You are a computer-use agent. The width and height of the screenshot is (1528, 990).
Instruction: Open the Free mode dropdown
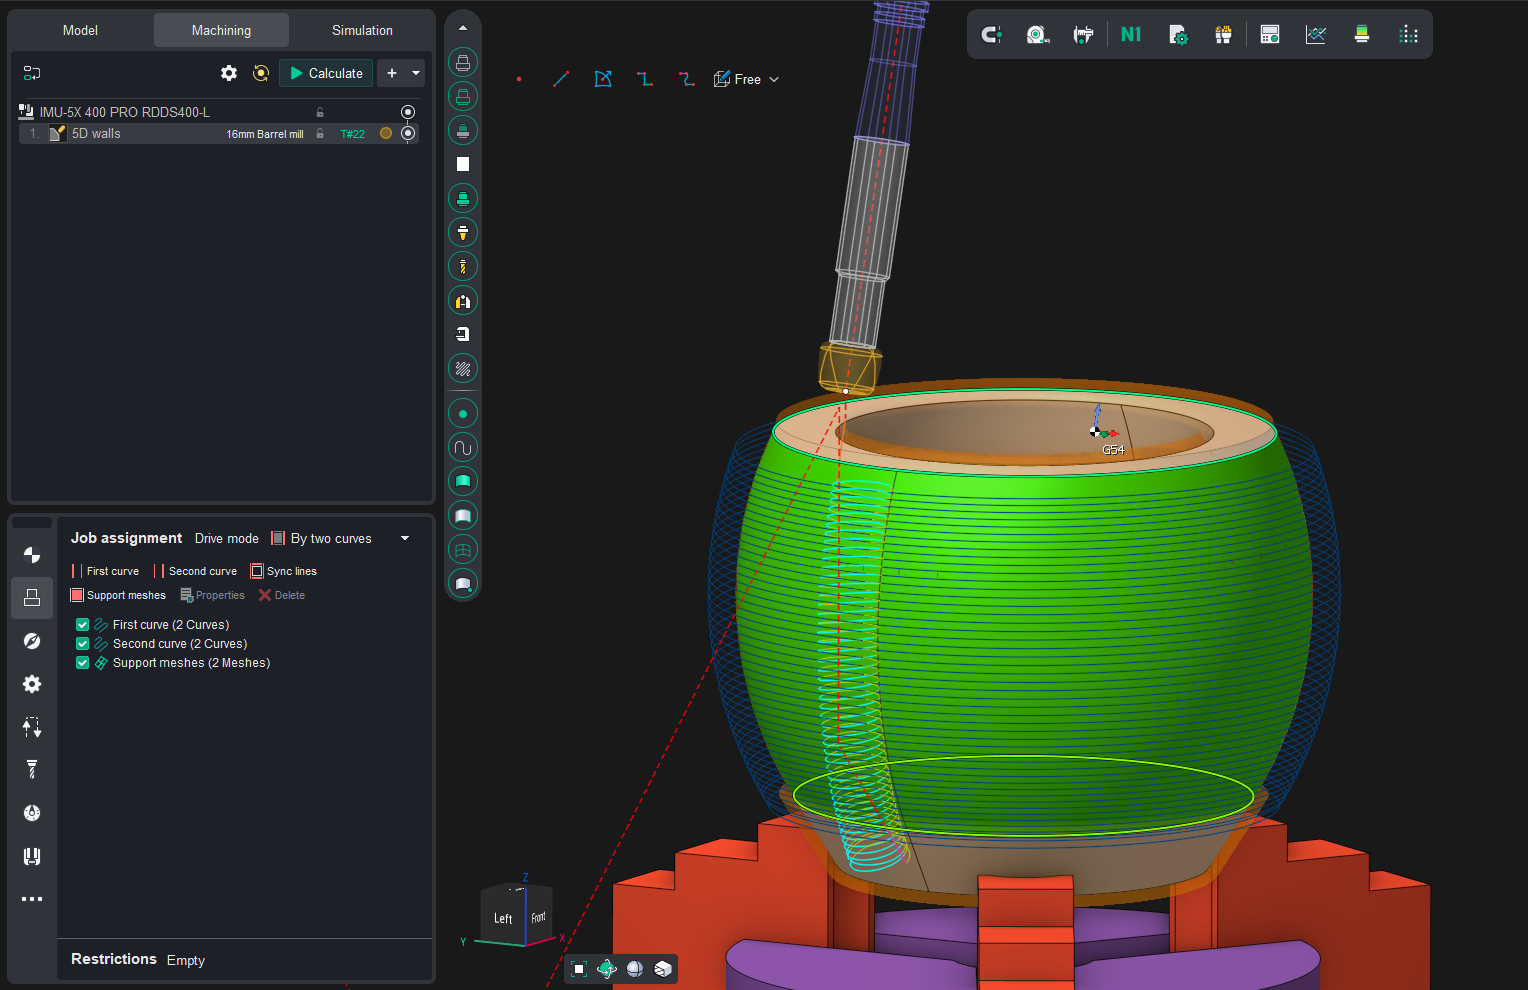click(x=746, y=79)
